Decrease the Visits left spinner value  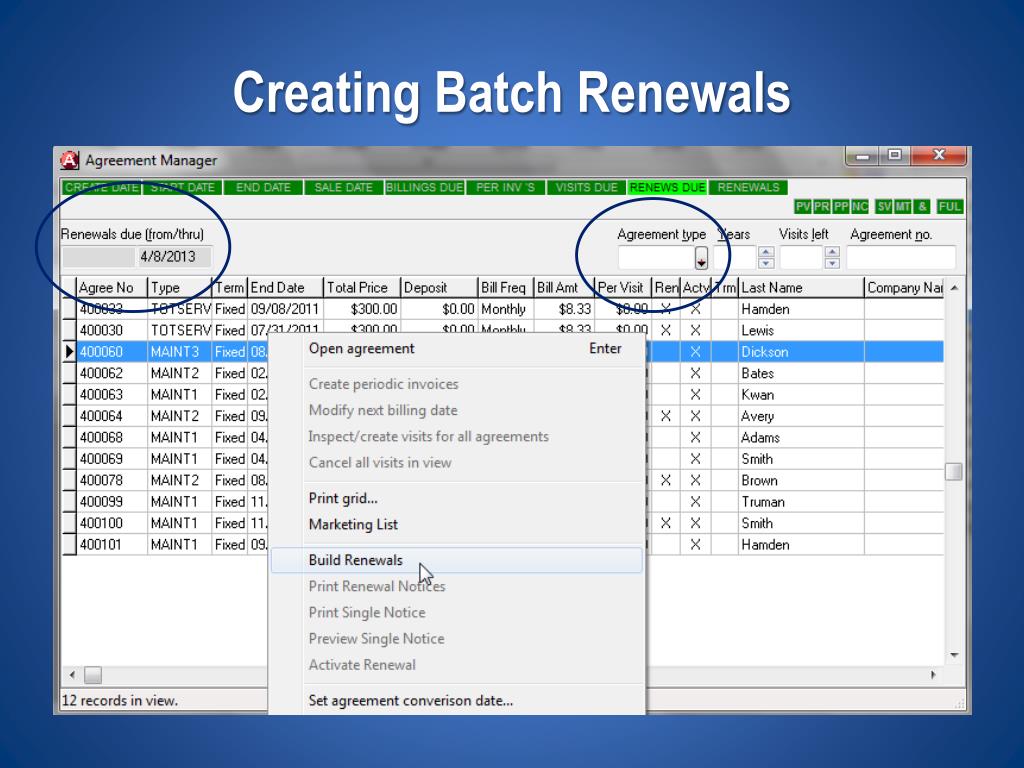click(832, 264)
